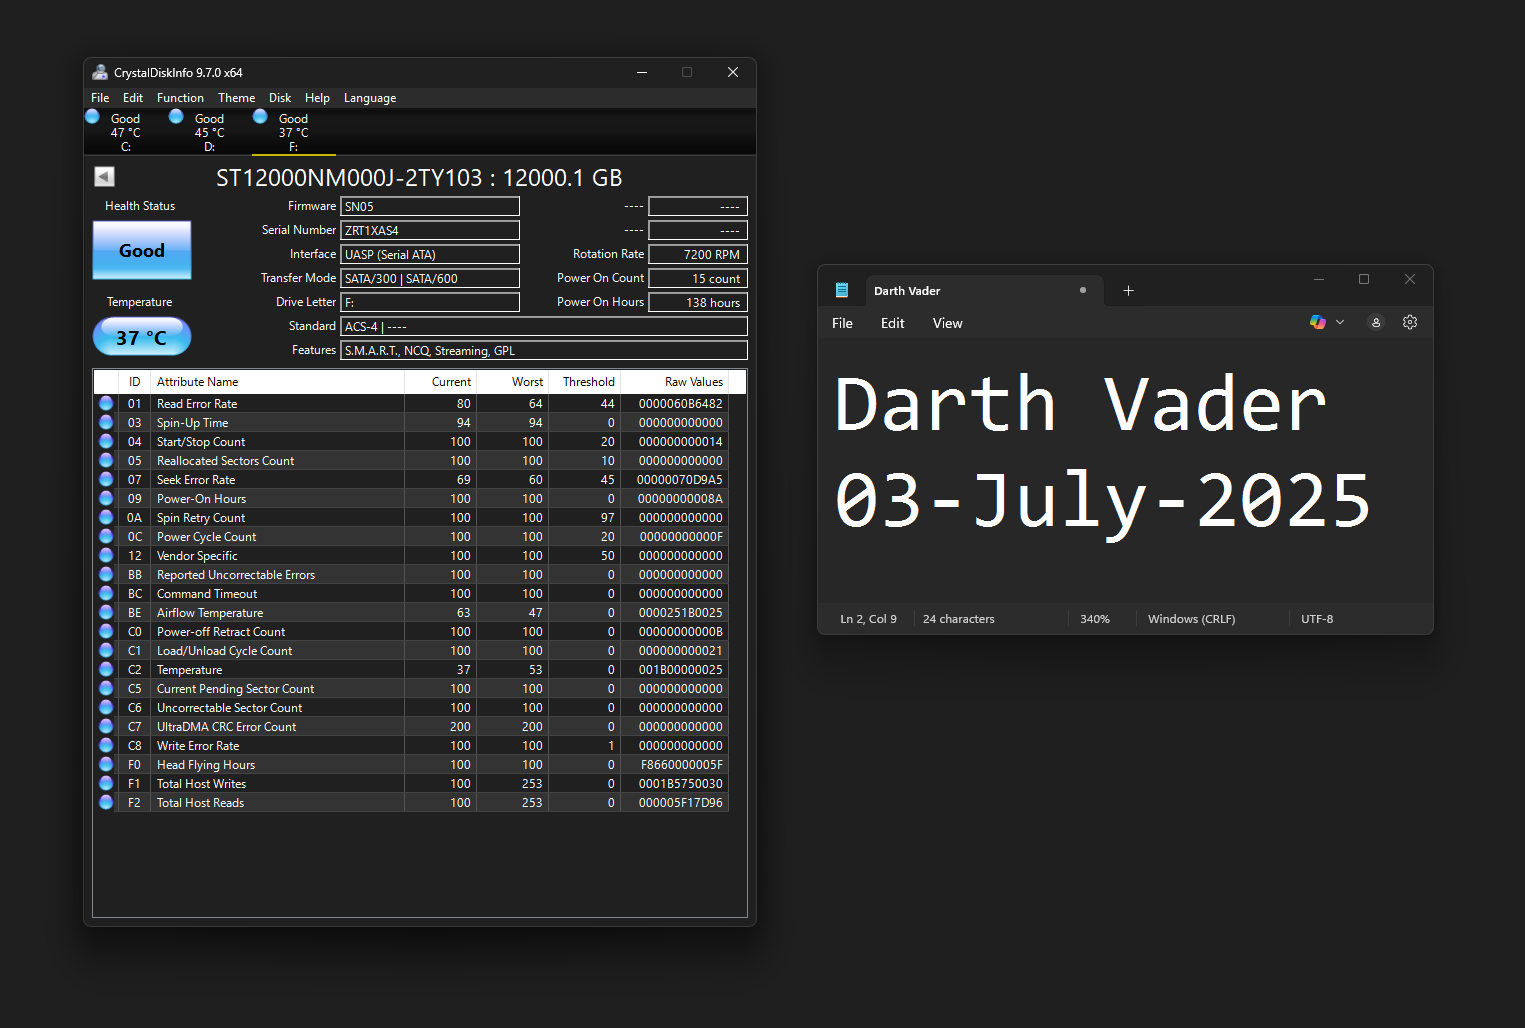Viewport: 1525px width, 1028px height.
Task: Click the CrystalDiskInfo title bar icon
Action: pyautogui.click(x=100, y=73)
